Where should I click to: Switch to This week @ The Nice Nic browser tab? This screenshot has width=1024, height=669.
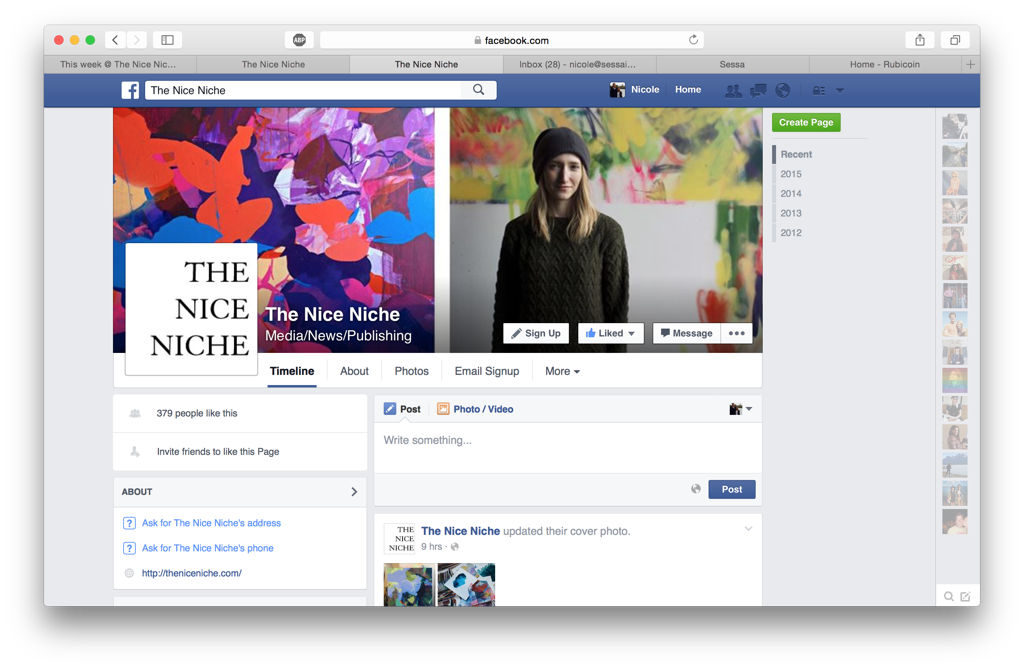(120, 64)
